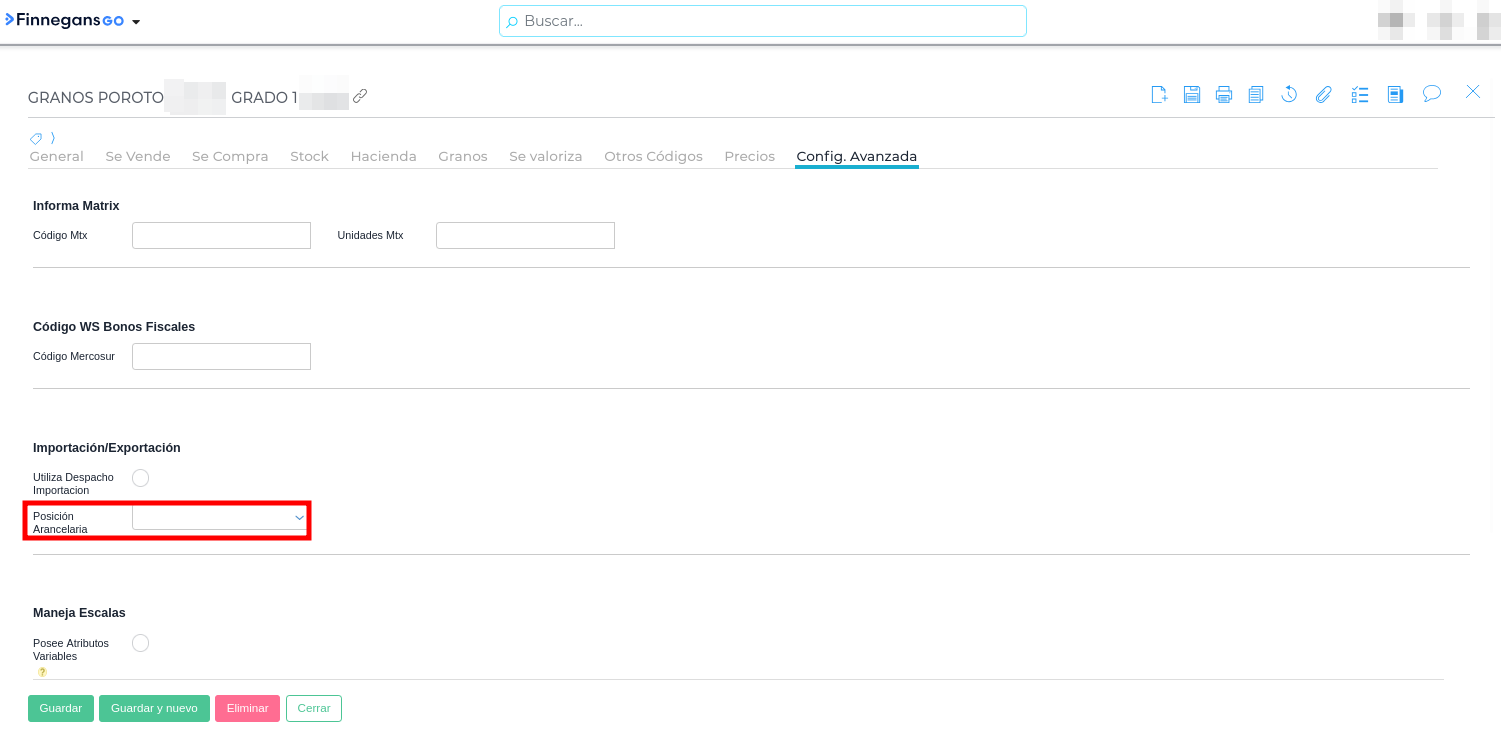Viewport: 1501px width, 731px height.
Task: Focus the Buscar search box
Action: tap(763, 21)
